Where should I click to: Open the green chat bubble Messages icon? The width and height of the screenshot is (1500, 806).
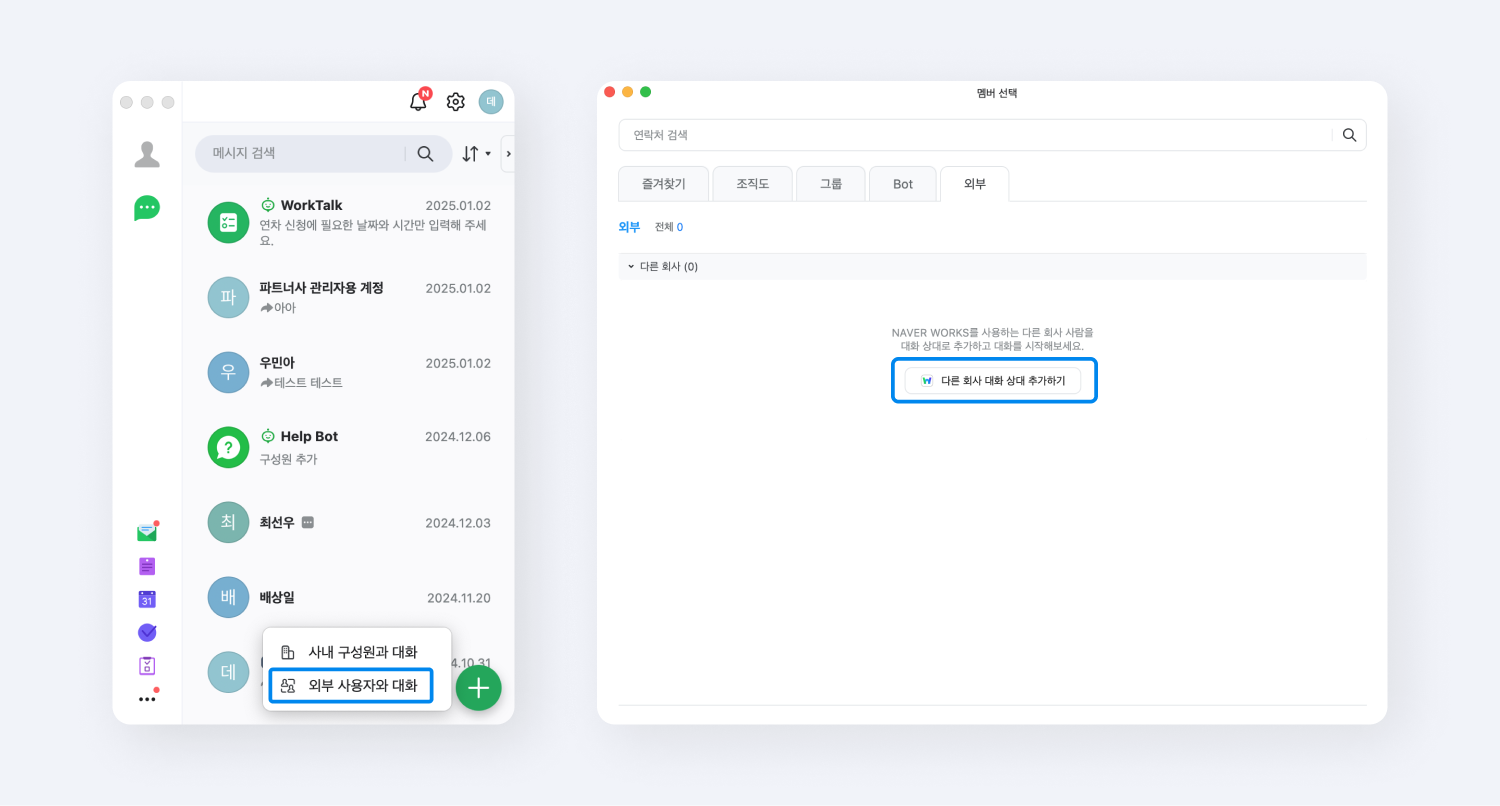click(147, 207)
